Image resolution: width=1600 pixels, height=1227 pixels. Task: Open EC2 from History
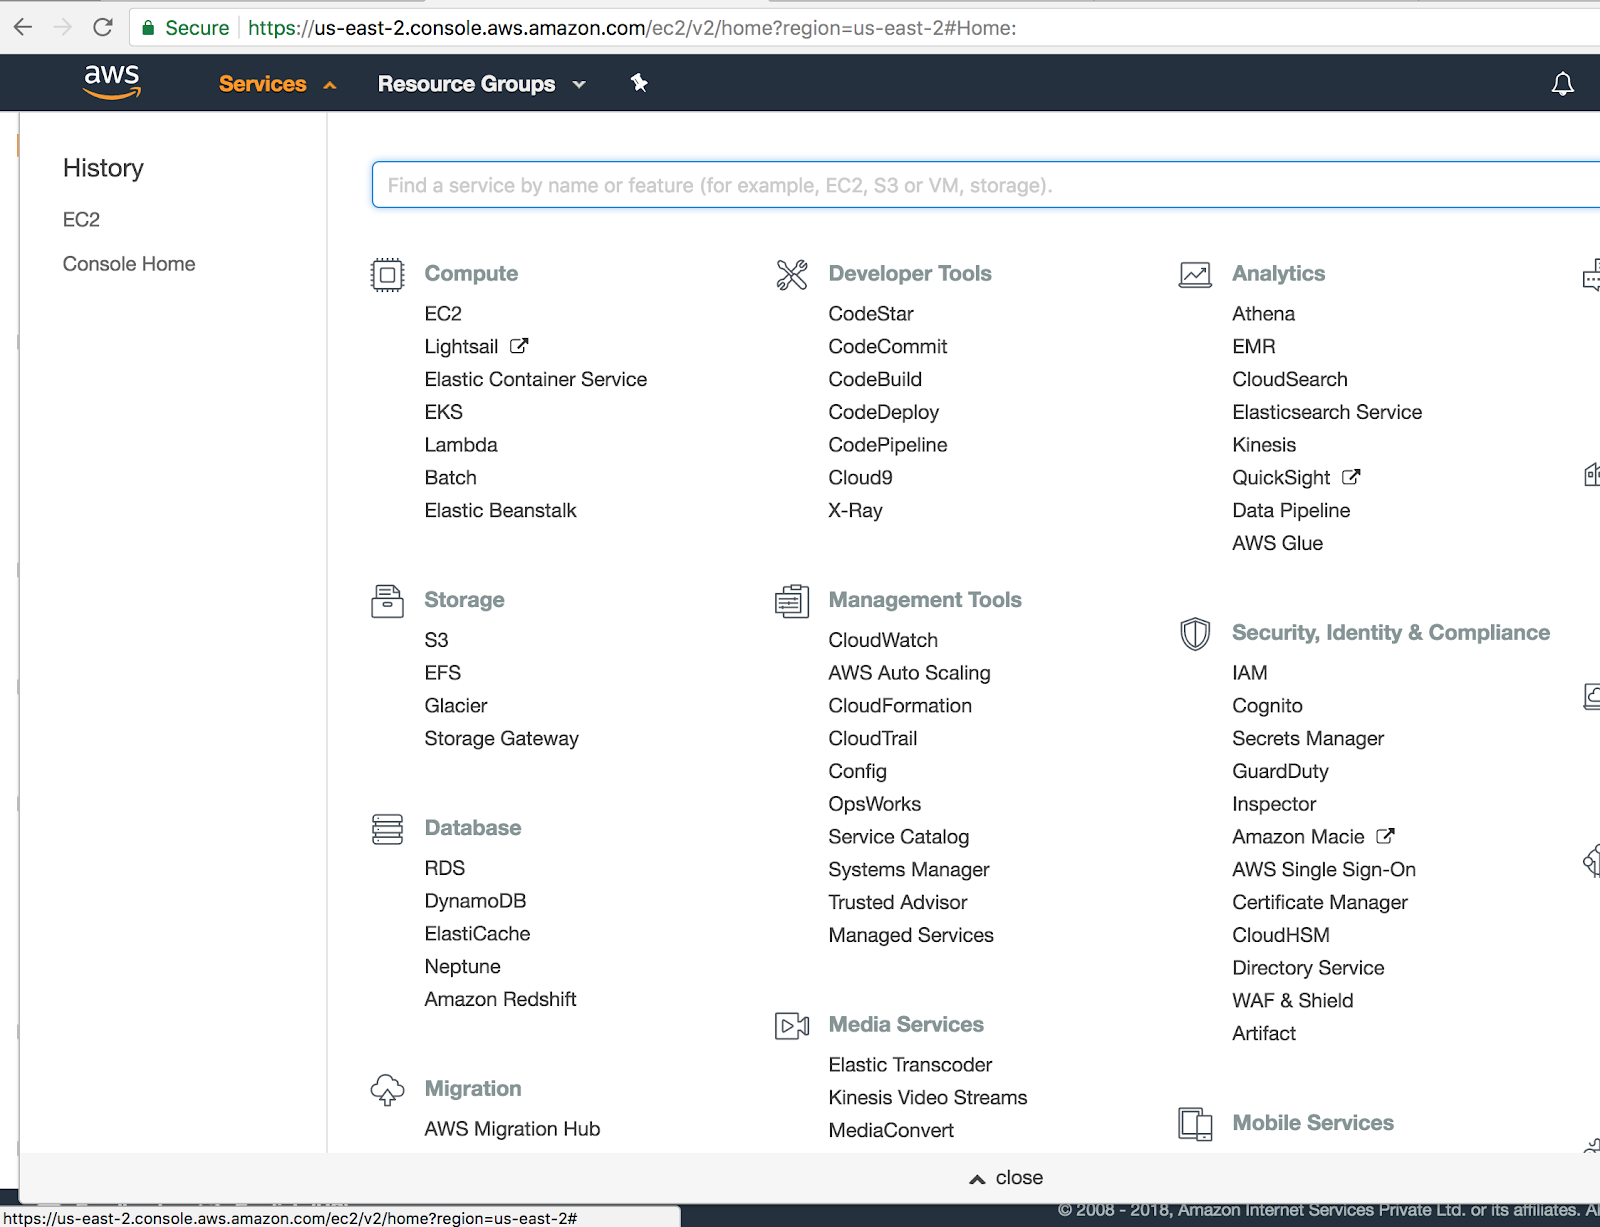[x=81, y=220]
